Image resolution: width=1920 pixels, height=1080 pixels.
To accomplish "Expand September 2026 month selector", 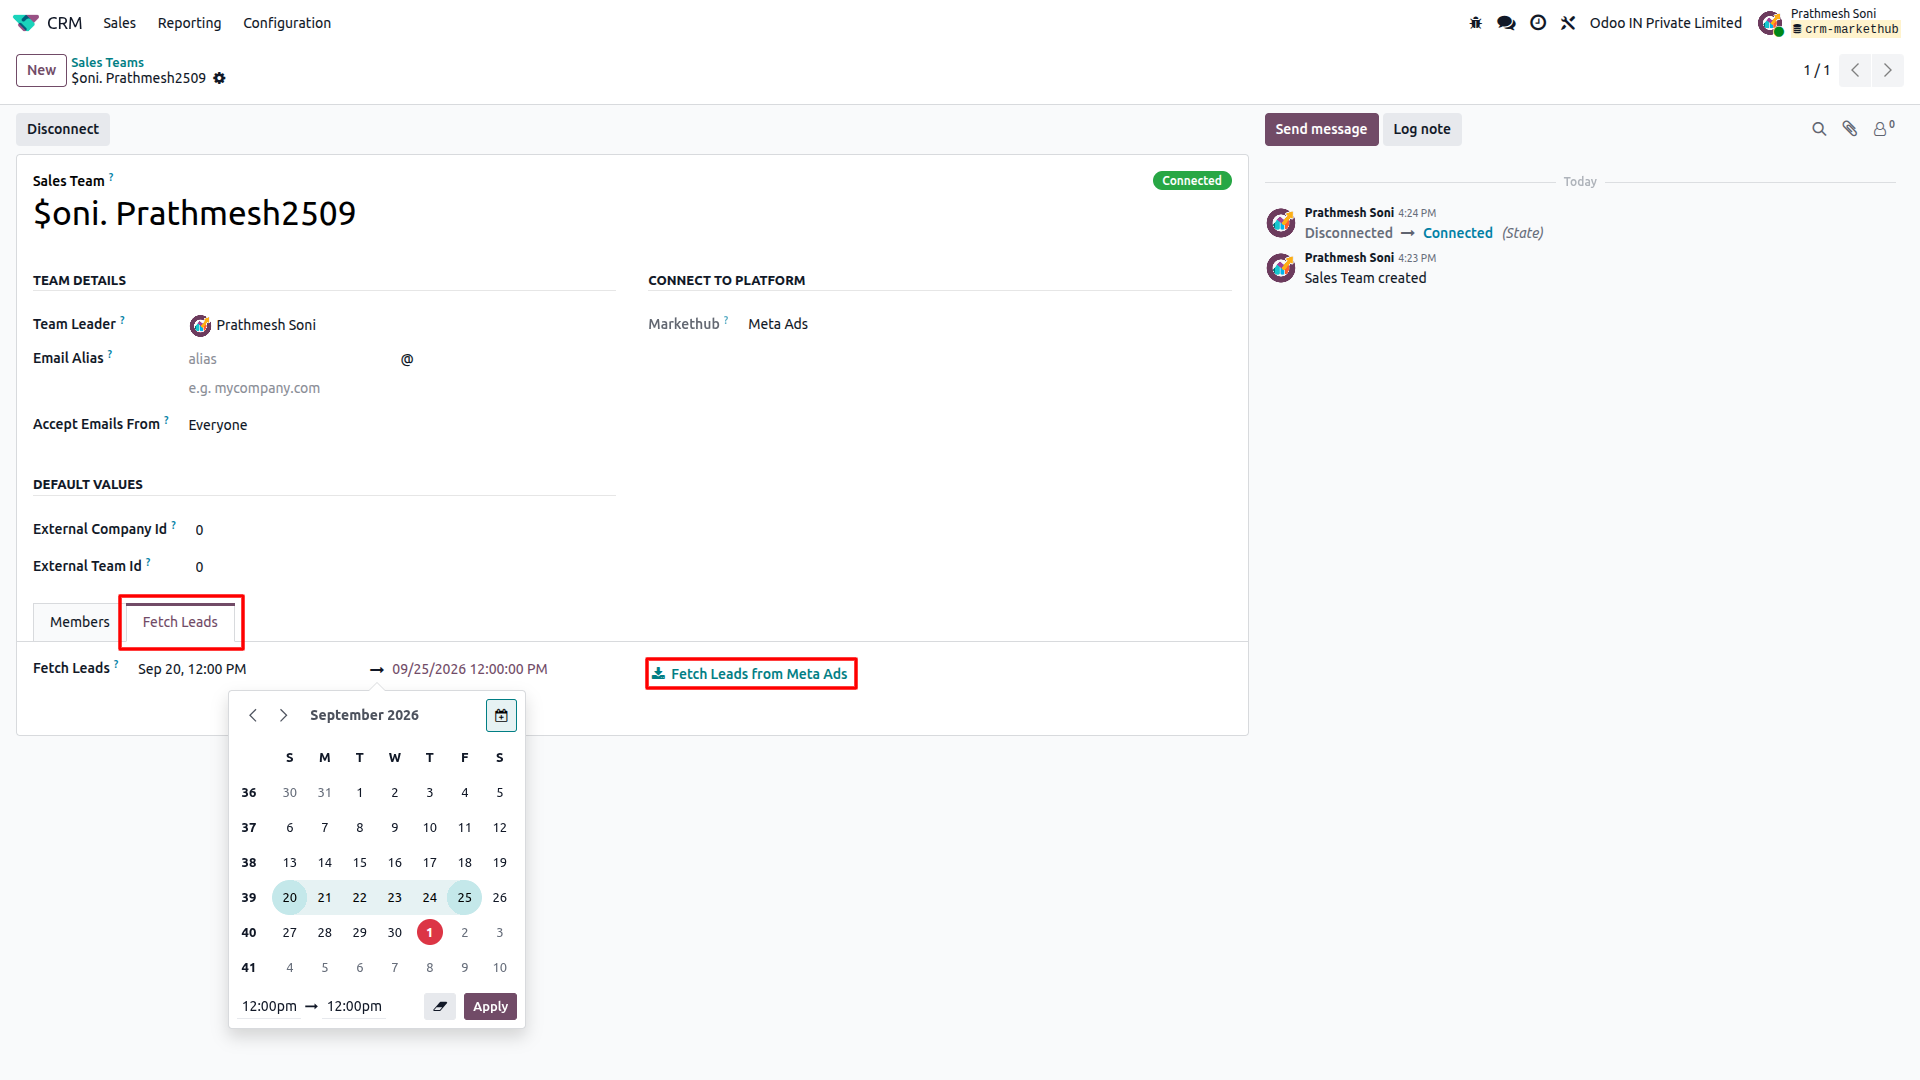I will click(364, 715).
